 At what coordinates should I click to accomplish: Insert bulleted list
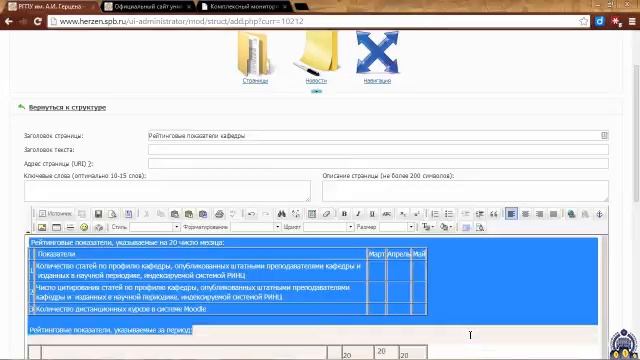pos(449,214)
